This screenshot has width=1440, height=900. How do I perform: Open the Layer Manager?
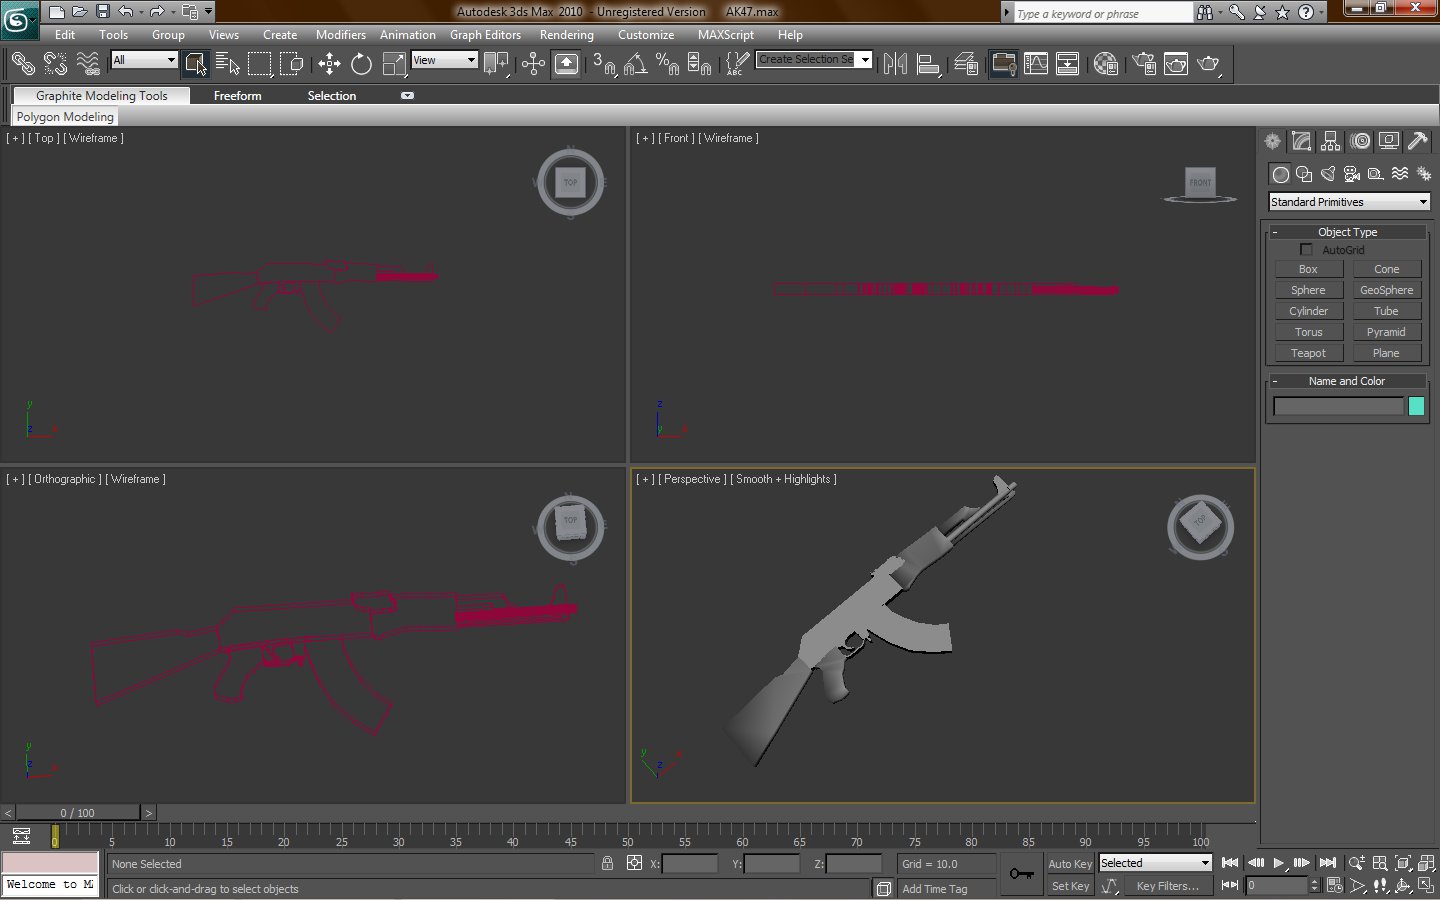tap(966, 64)
